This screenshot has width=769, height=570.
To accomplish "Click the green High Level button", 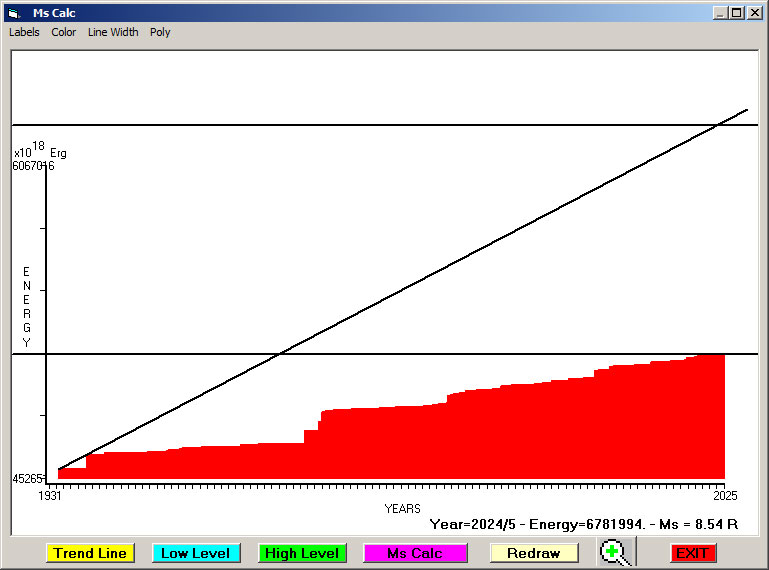I will (x=302, y=553).
